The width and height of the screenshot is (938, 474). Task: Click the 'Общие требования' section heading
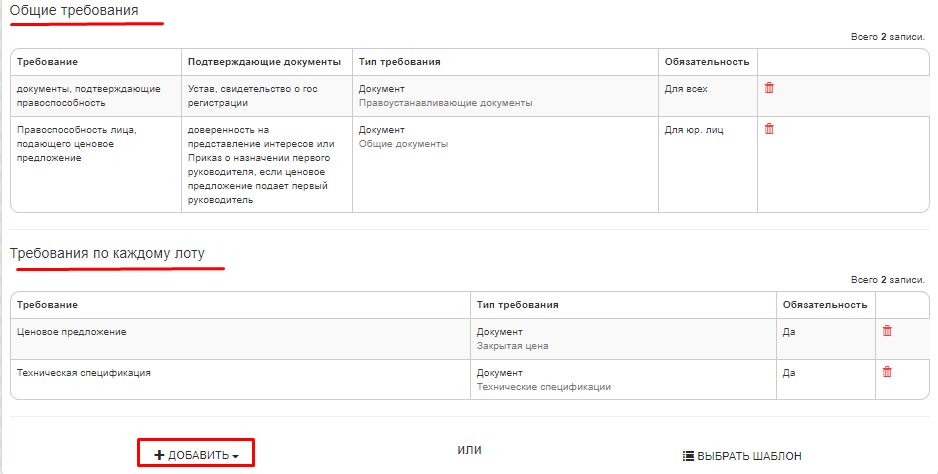pos(74,11)
